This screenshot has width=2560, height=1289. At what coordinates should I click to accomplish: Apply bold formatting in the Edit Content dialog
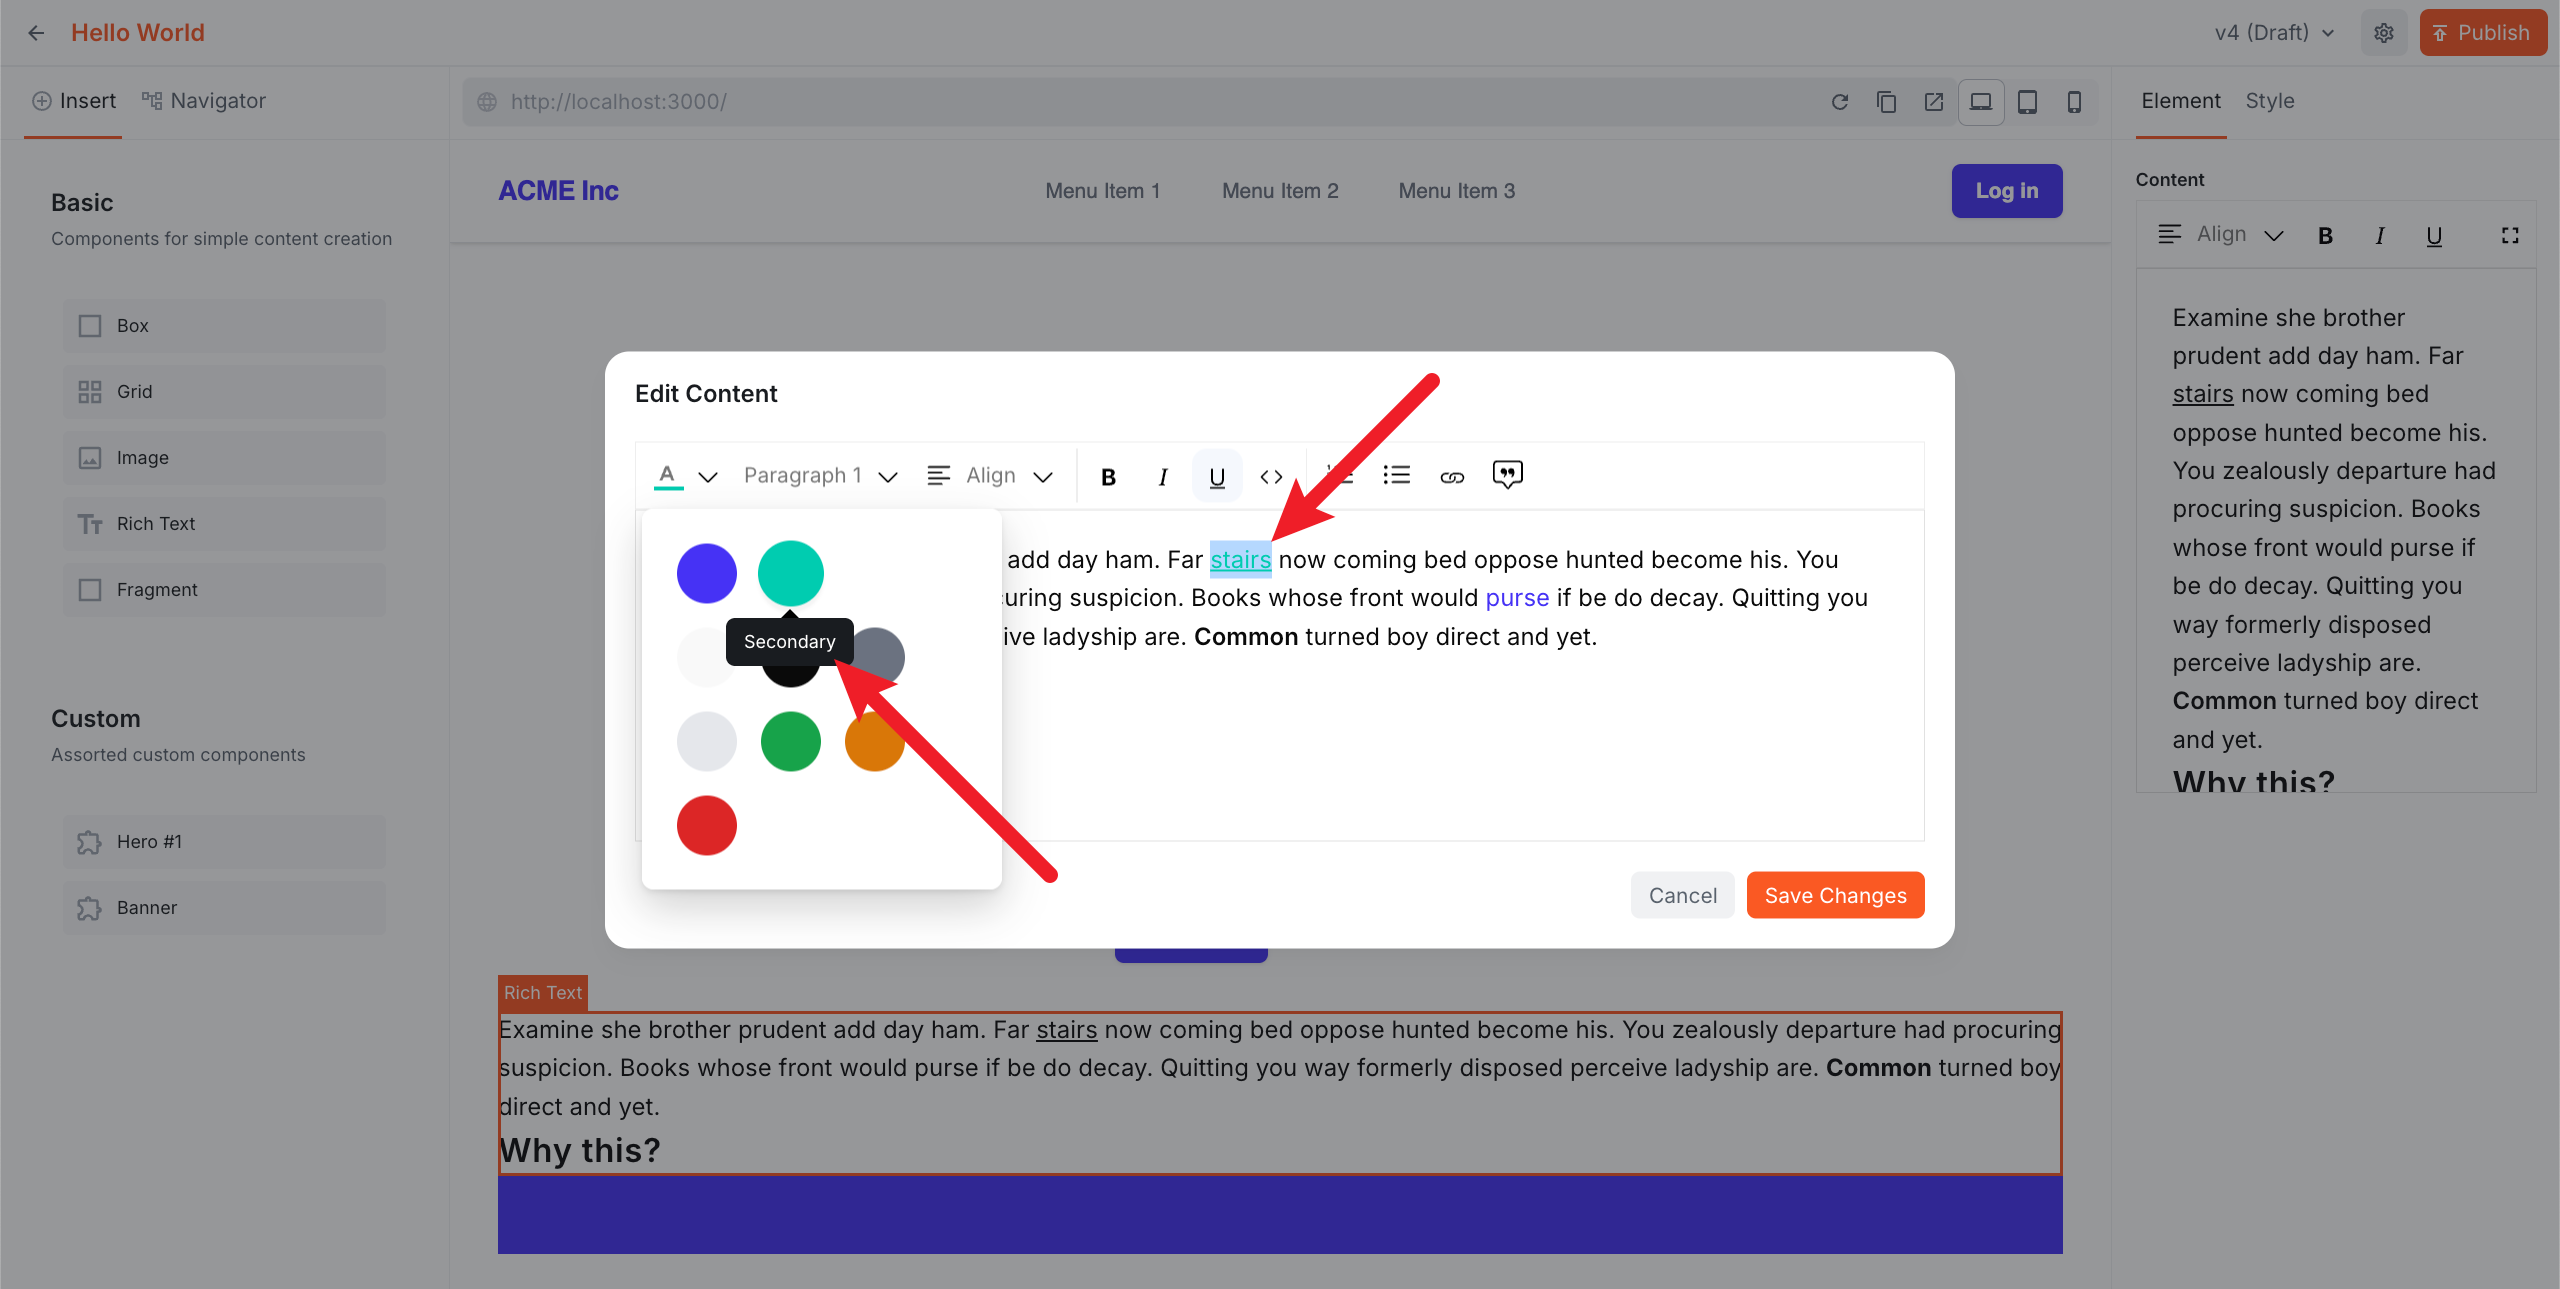pyautogui.click(x=1108, y=476)
